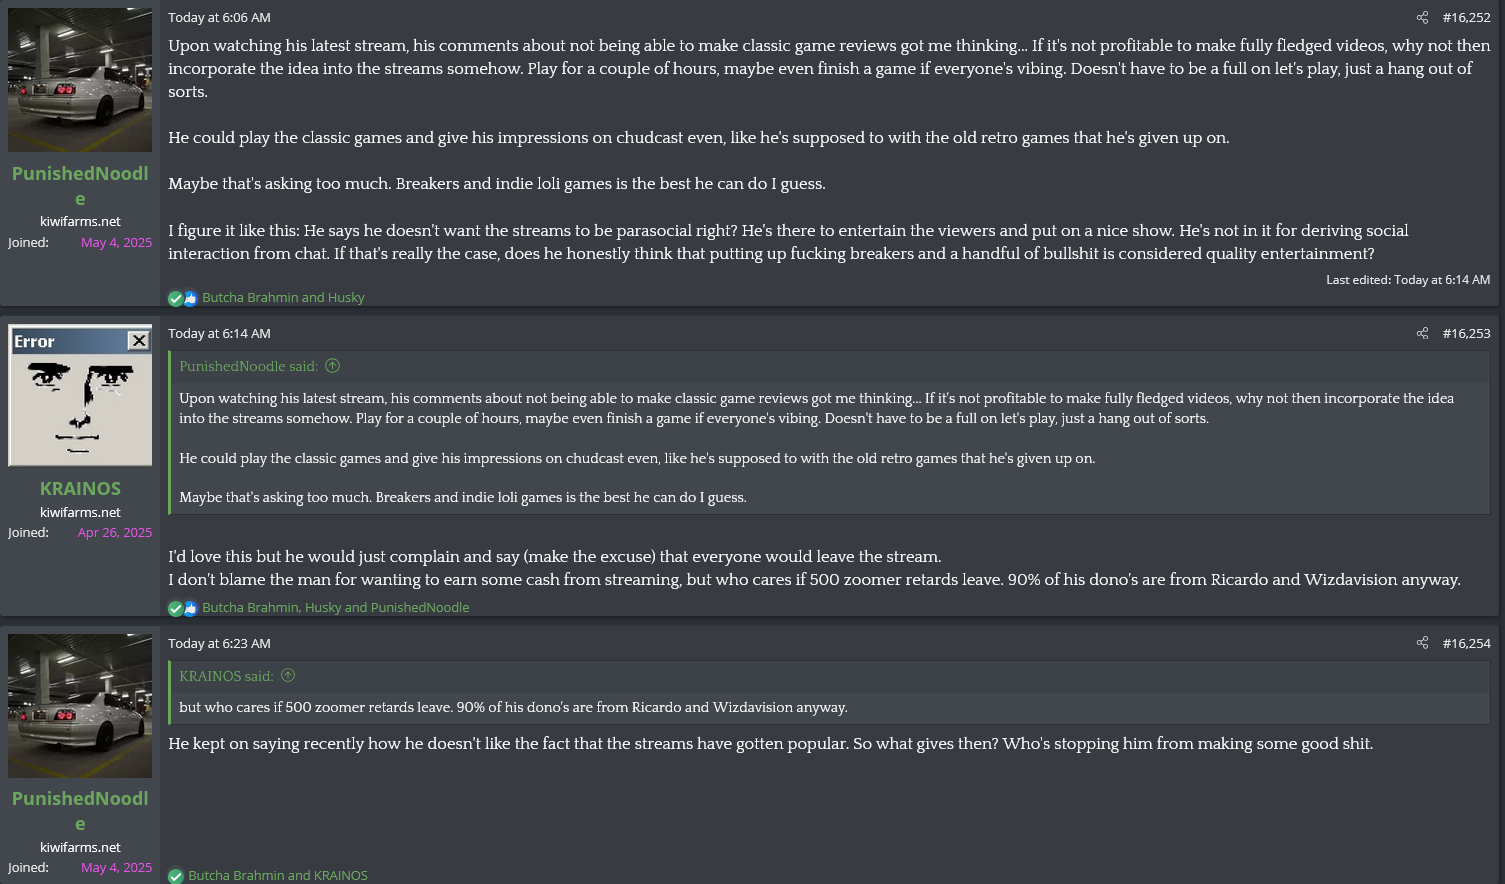Open post number #16,252 permalink
This screenshot has width=1505, height=884.
coord(1466,17)
